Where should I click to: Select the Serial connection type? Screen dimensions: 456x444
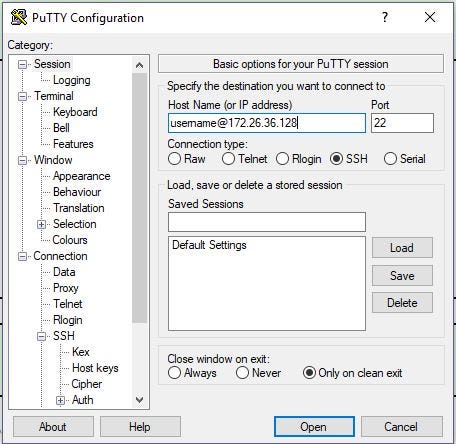[x=390, y=159]
